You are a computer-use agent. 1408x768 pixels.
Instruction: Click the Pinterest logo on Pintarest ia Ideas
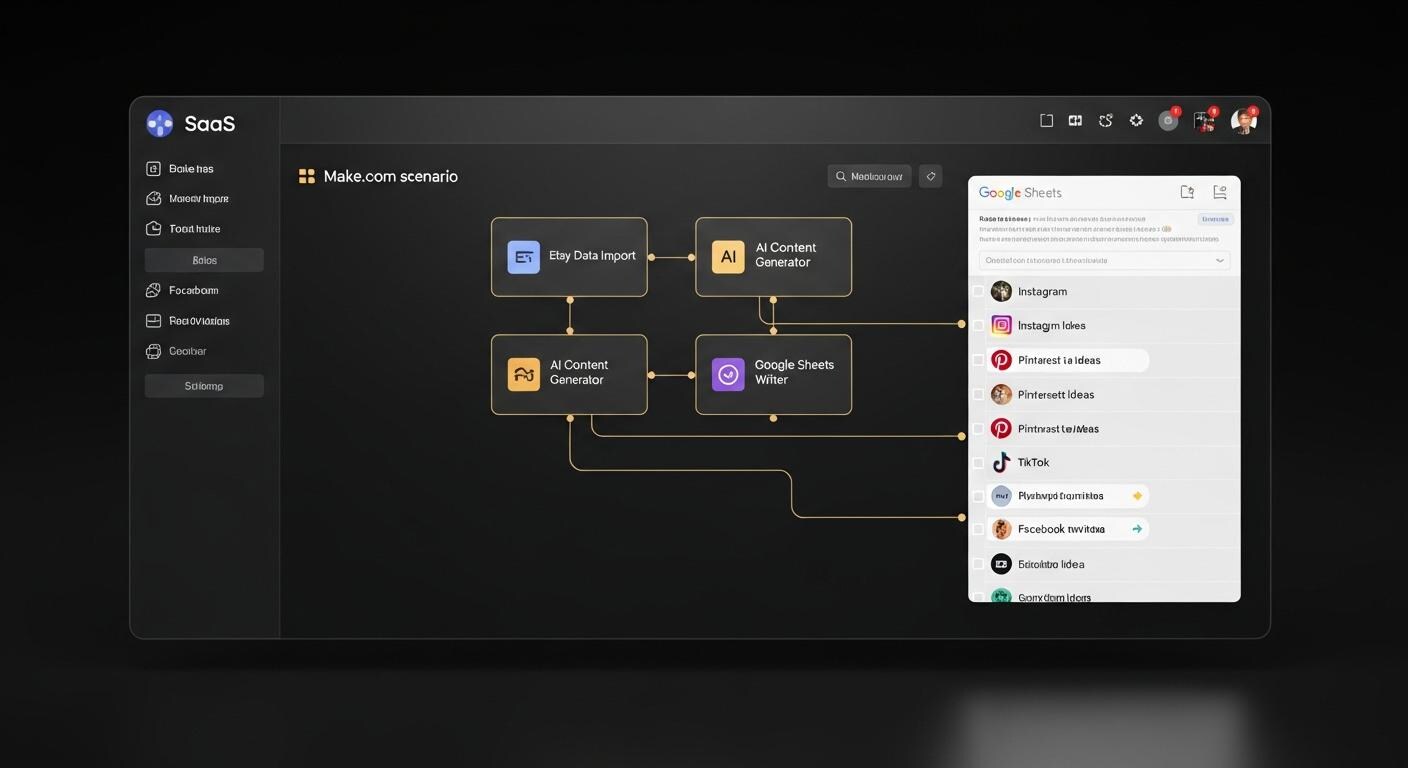[1001, 360]
